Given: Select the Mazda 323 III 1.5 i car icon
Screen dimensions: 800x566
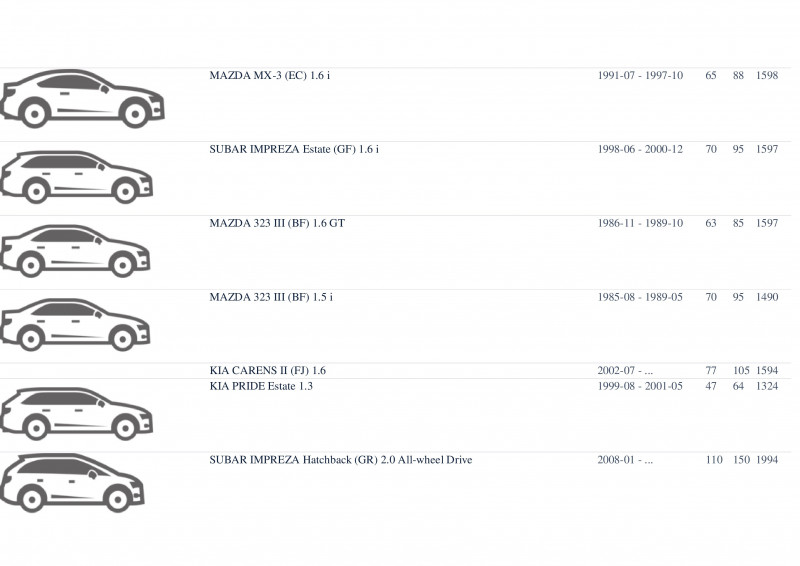Looking at the screenshot, I should [x=75, y=325].
